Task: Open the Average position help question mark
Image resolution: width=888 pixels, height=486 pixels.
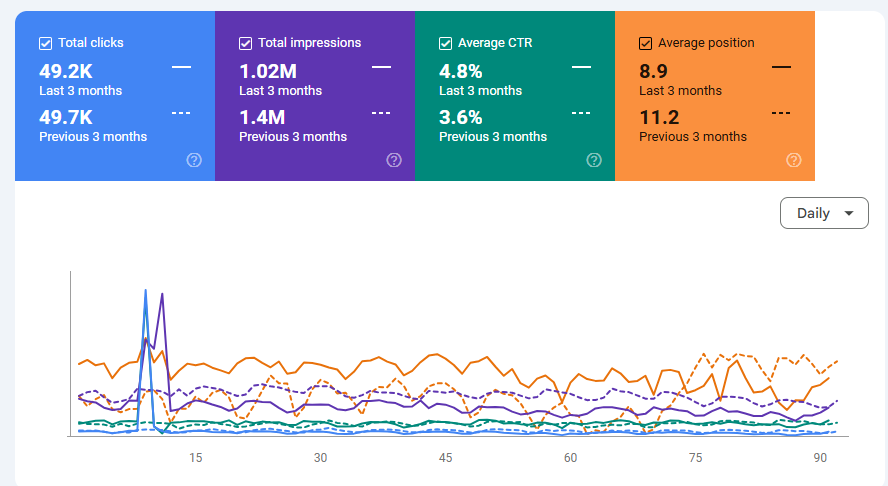Action: click(x=794, y=160)
